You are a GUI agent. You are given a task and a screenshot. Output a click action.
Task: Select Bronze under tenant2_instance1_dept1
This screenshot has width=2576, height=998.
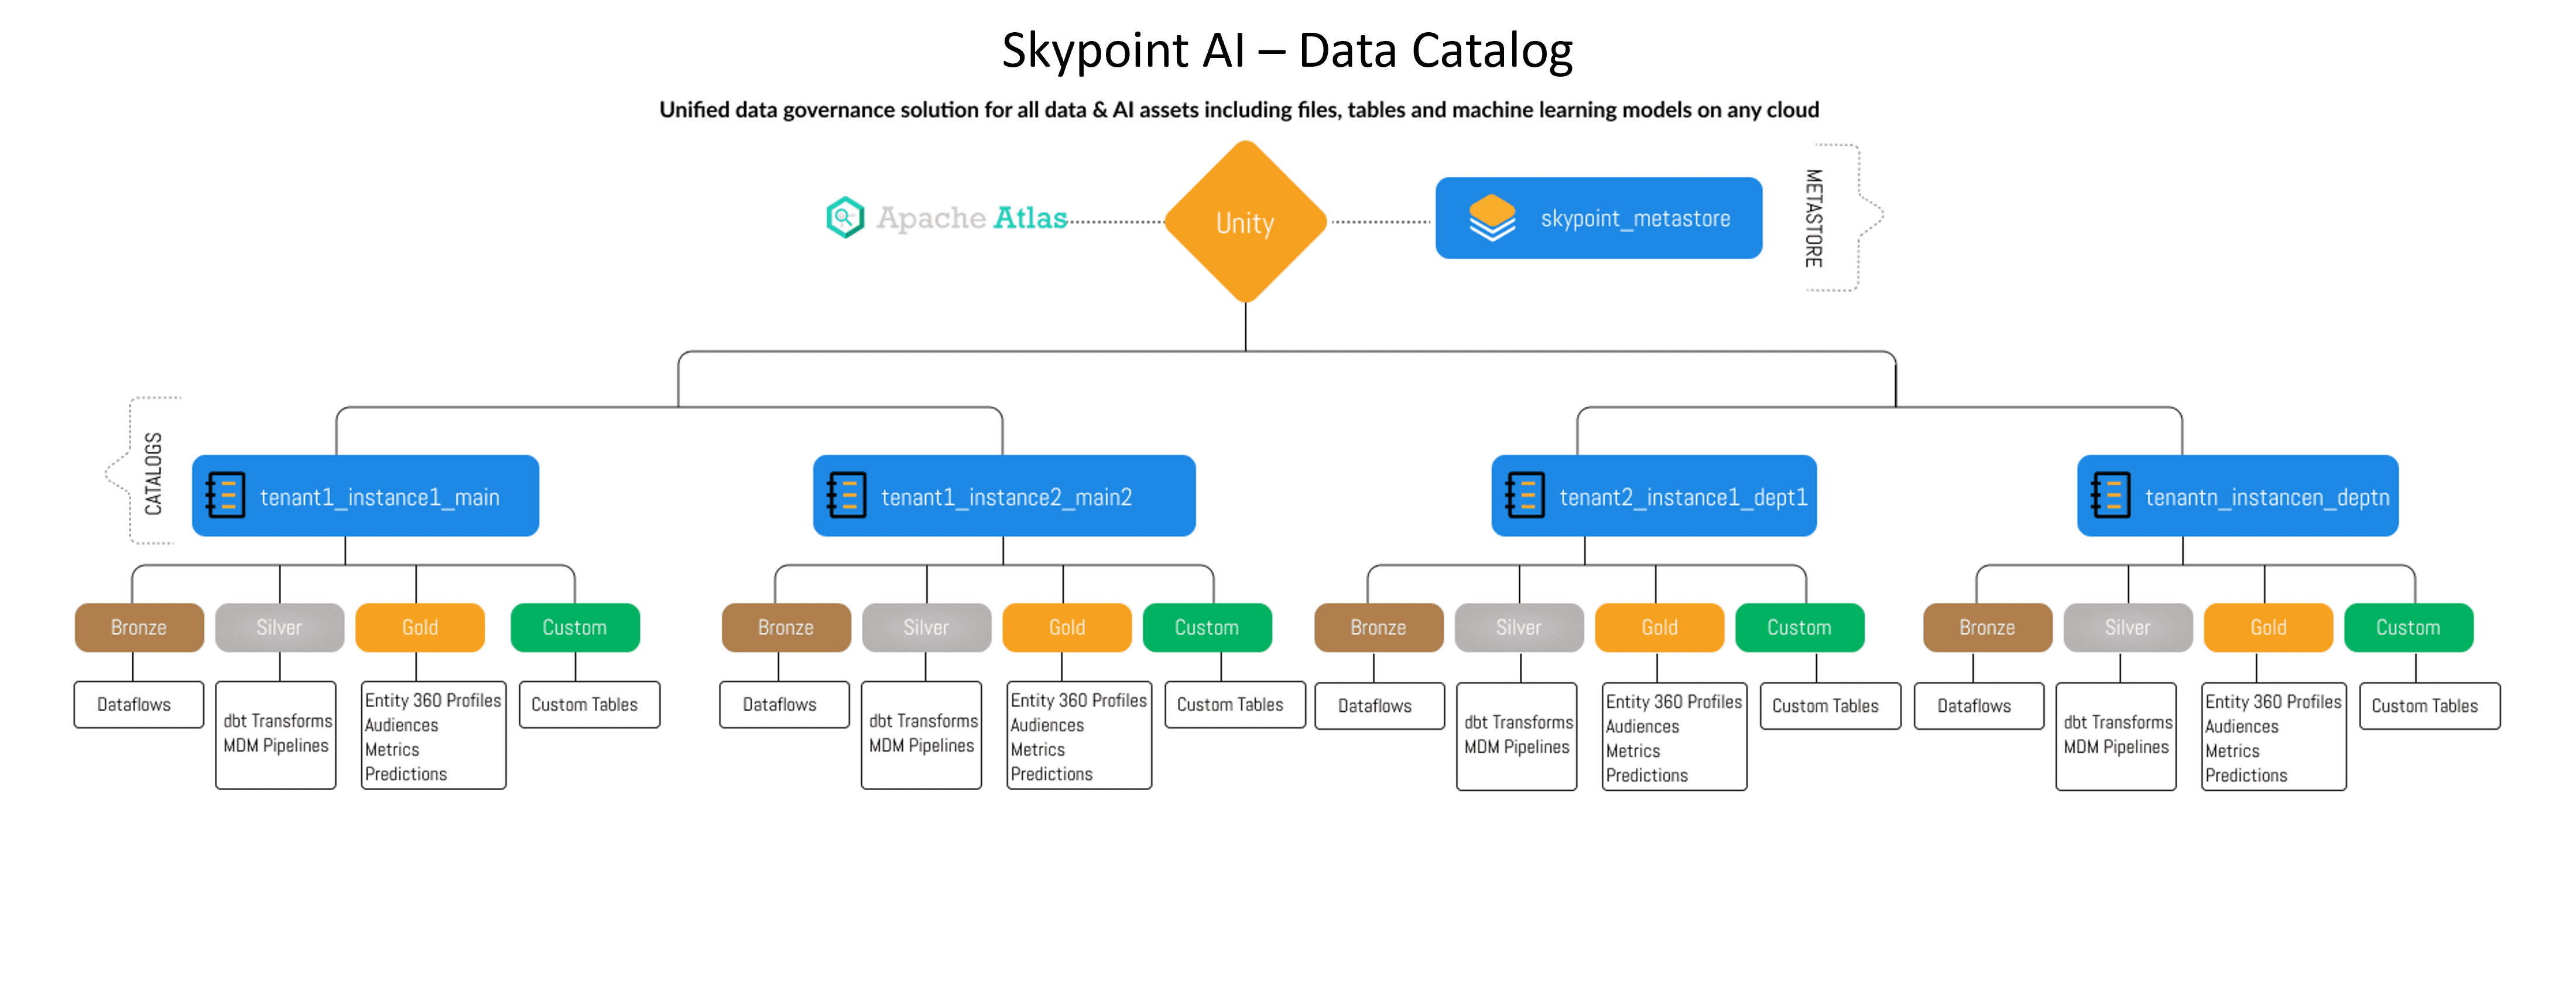1379,627
